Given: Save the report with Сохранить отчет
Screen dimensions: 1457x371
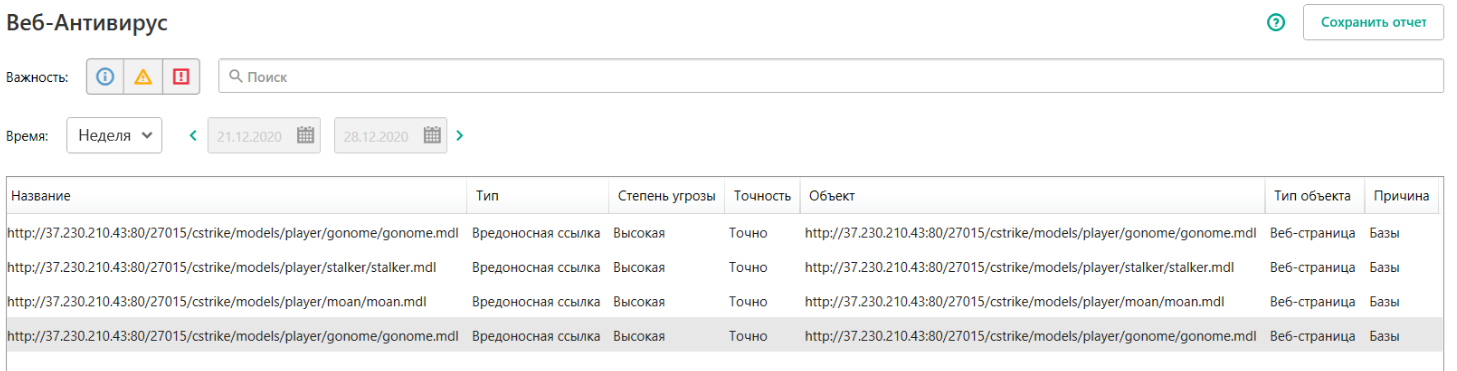Looking at the screenshot, I should [1373, 22].
